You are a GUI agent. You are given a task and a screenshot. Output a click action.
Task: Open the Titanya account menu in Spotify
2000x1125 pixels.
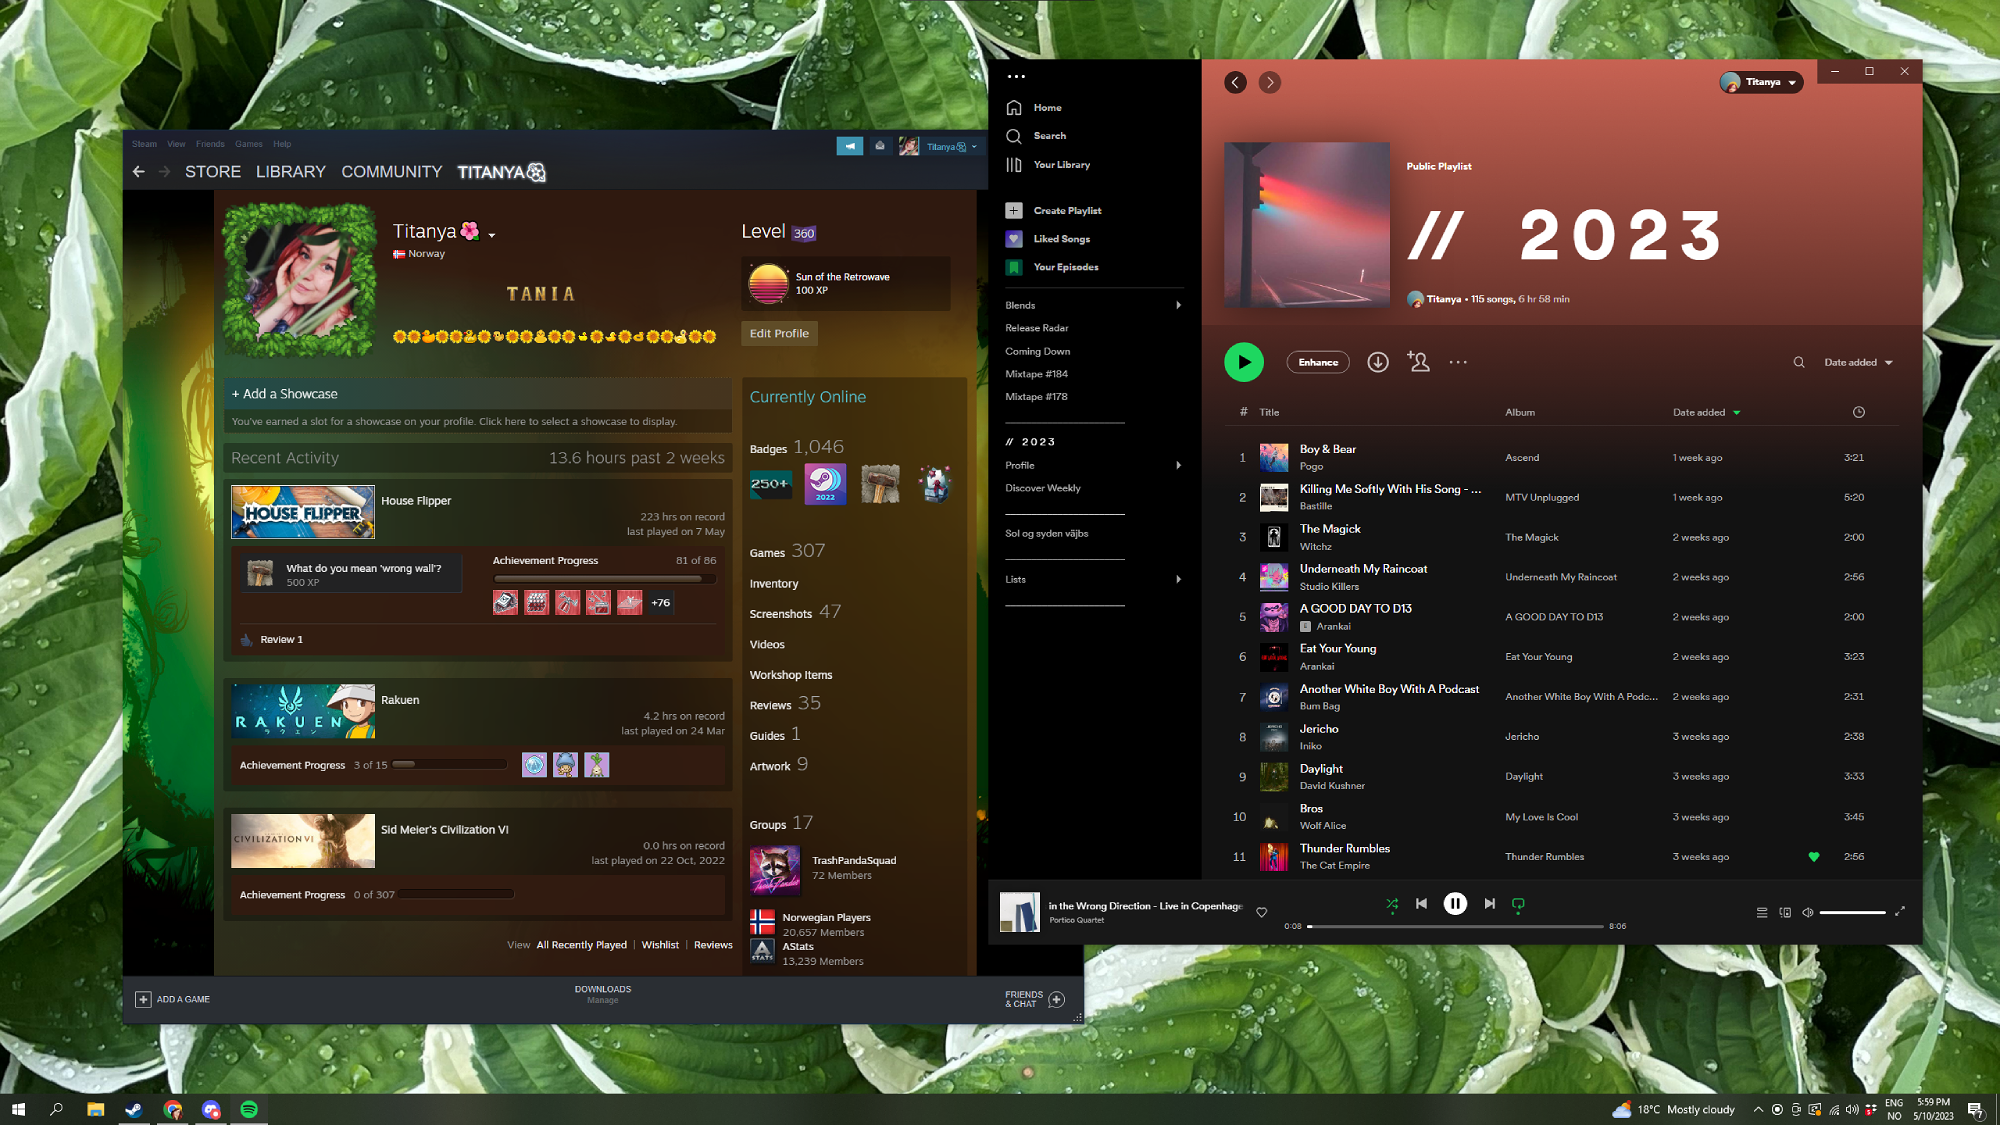tap(1761, 82)
